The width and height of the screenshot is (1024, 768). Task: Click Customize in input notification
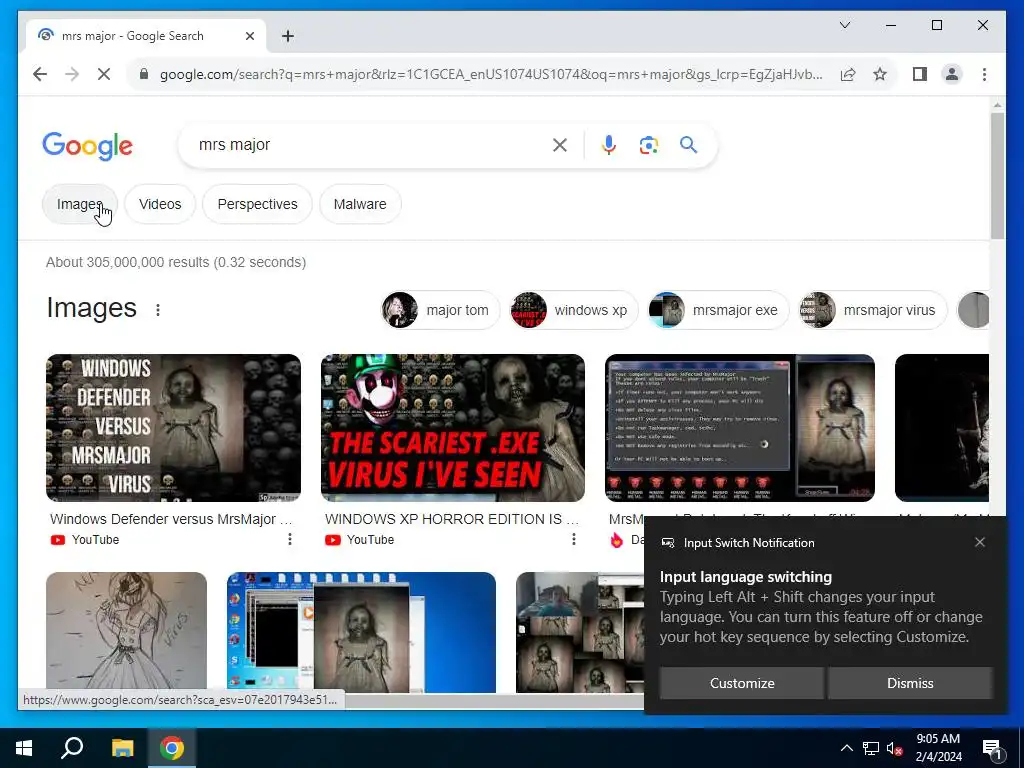742,683
